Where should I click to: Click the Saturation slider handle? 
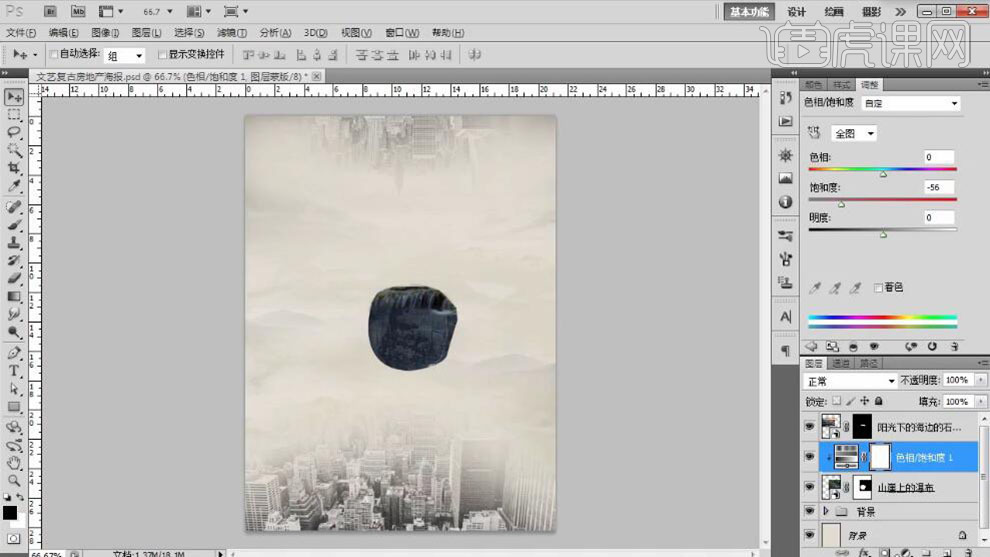[x=841, y=205]
